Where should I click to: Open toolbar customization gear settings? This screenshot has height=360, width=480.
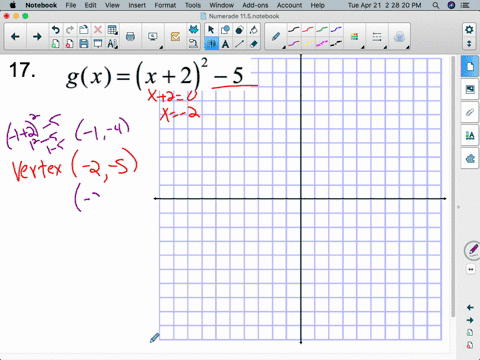469,30
